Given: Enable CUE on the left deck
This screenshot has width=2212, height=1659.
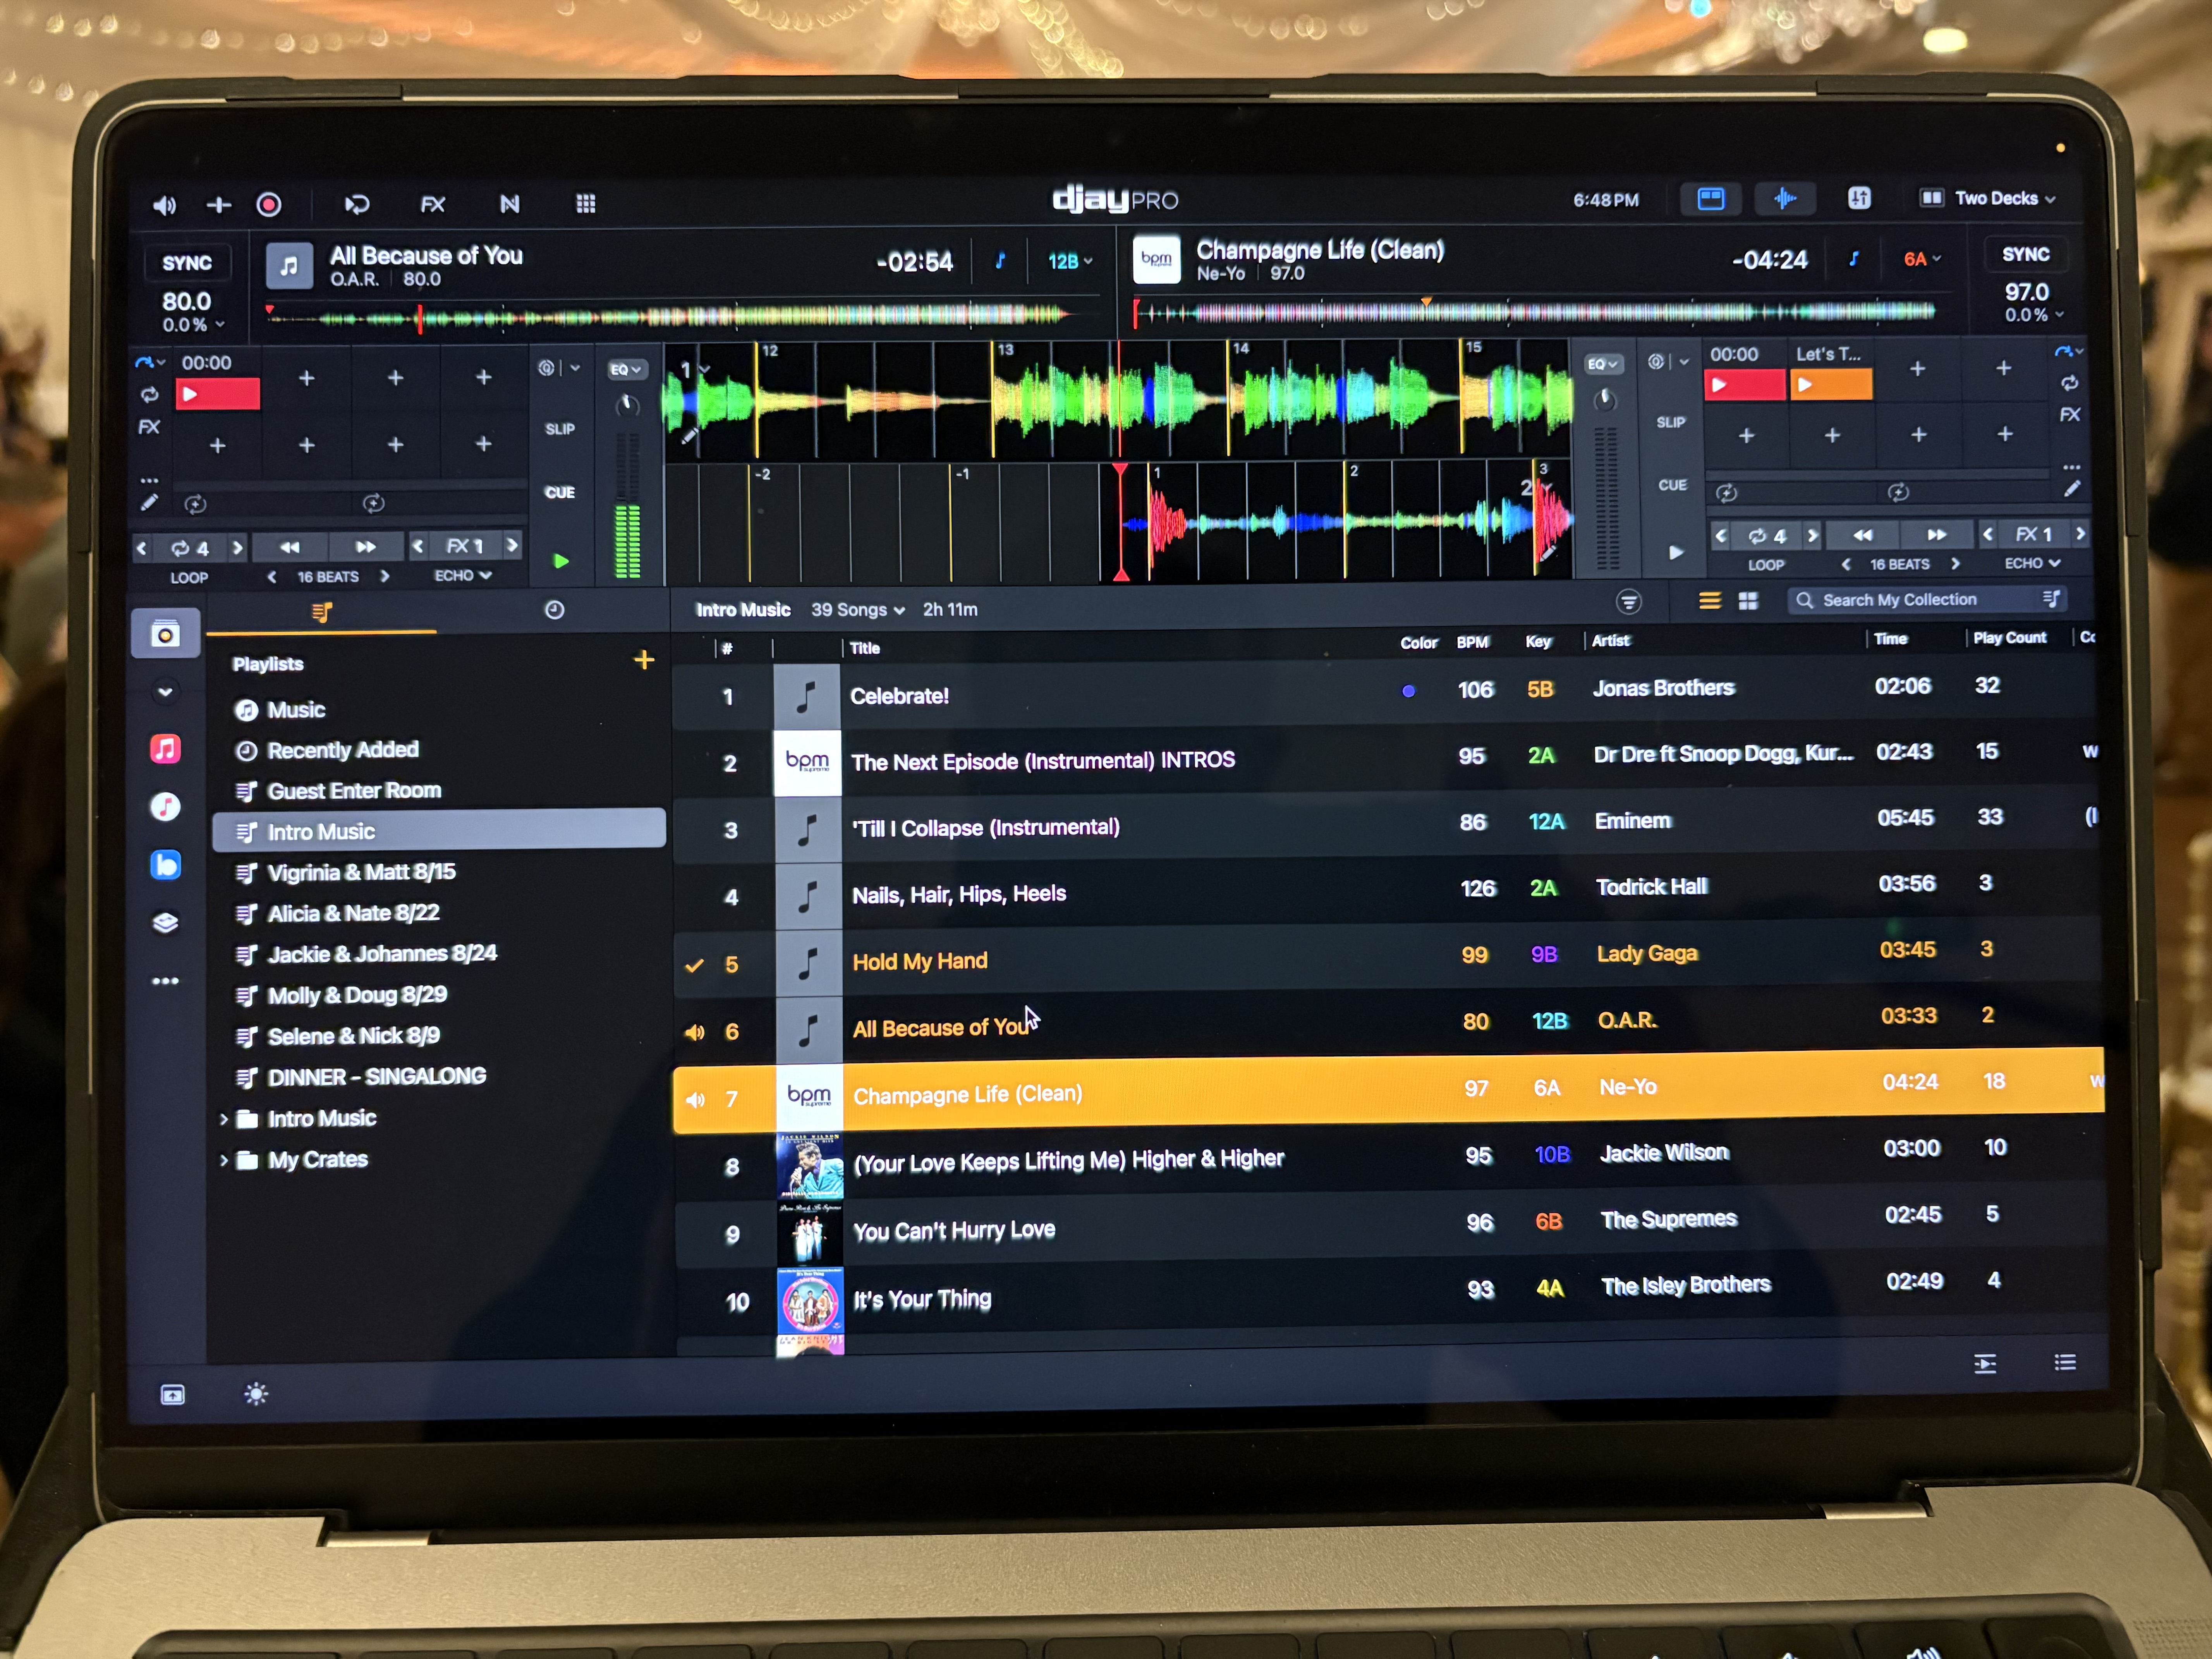Looking at the screenshot, I should [x=560, y=492].
